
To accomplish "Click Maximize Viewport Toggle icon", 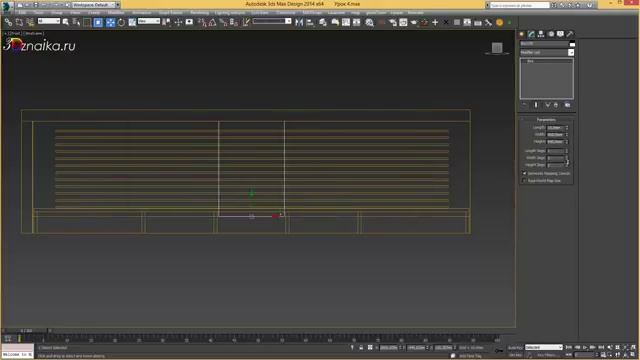I will coord(633,355).
